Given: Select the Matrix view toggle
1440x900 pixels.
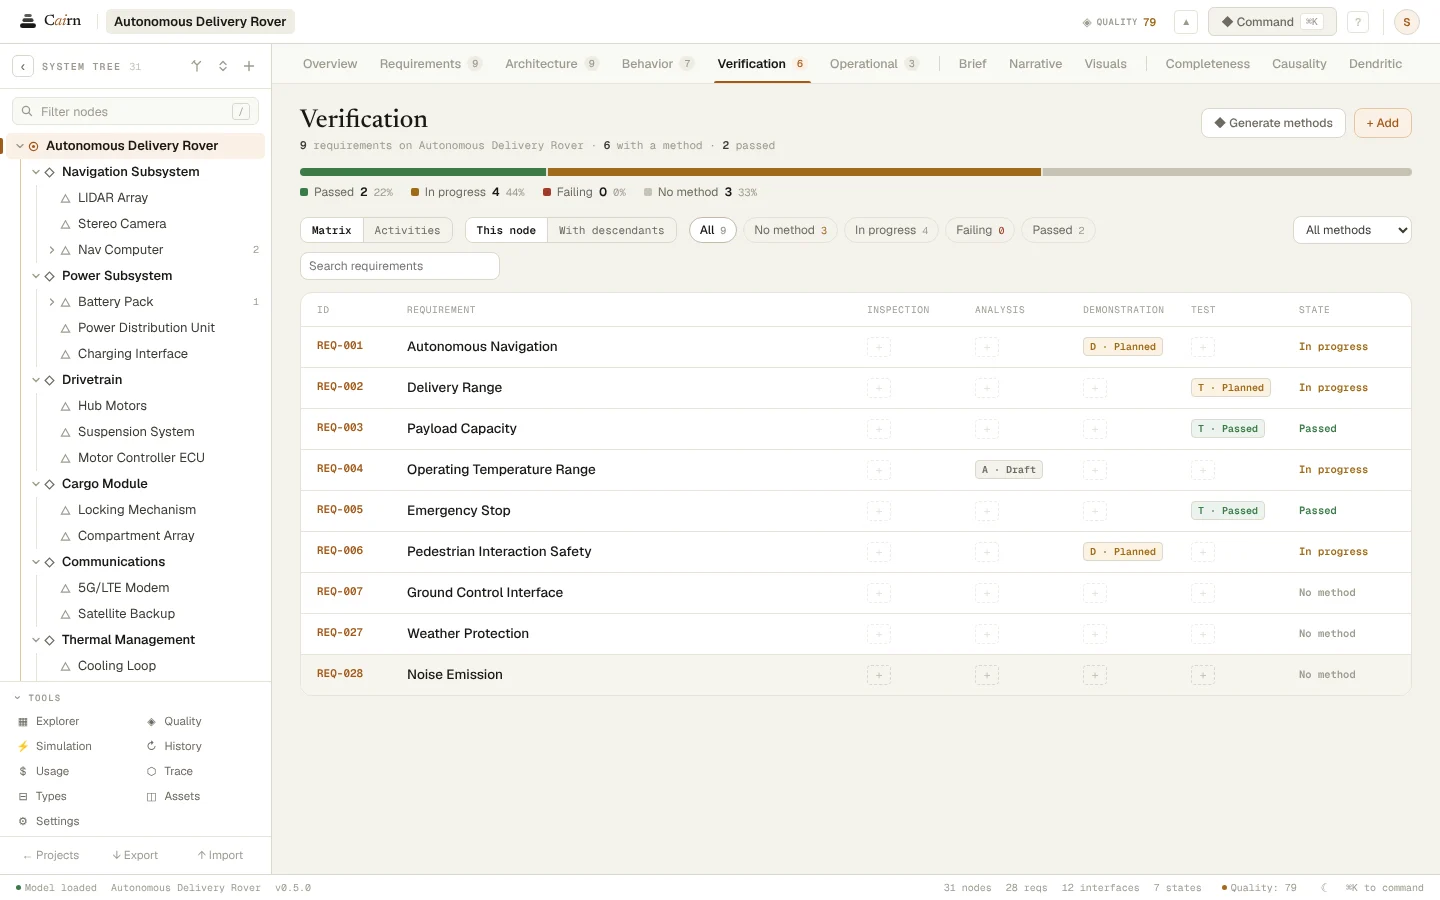Looking at the screenshot, I should pos(332,231).
